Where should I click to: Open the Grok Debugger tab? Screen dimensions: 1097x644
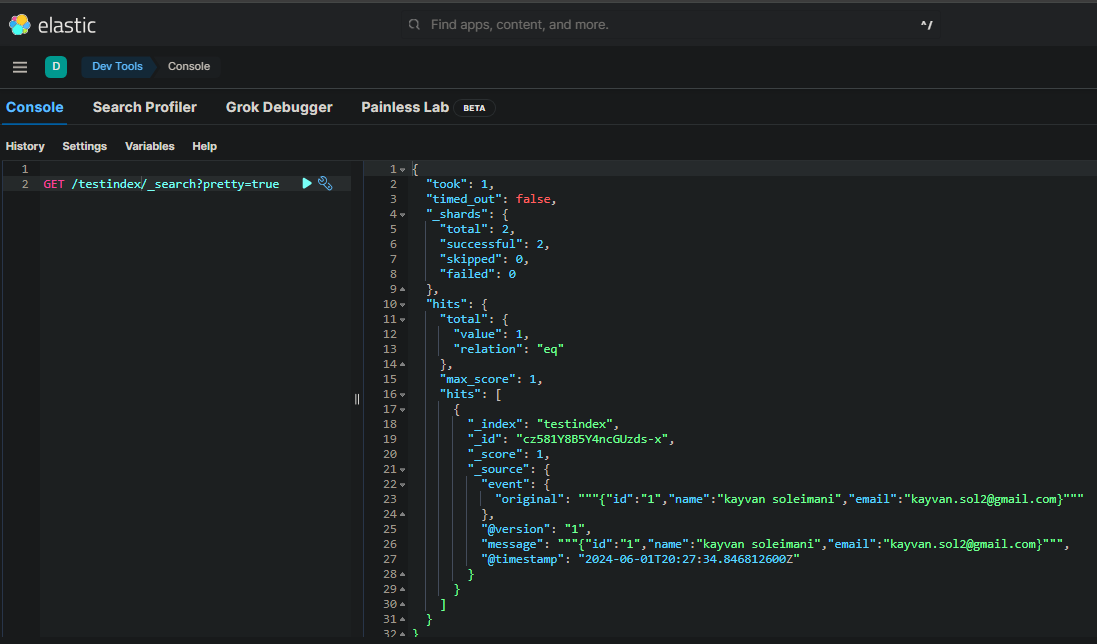point(279,107)
